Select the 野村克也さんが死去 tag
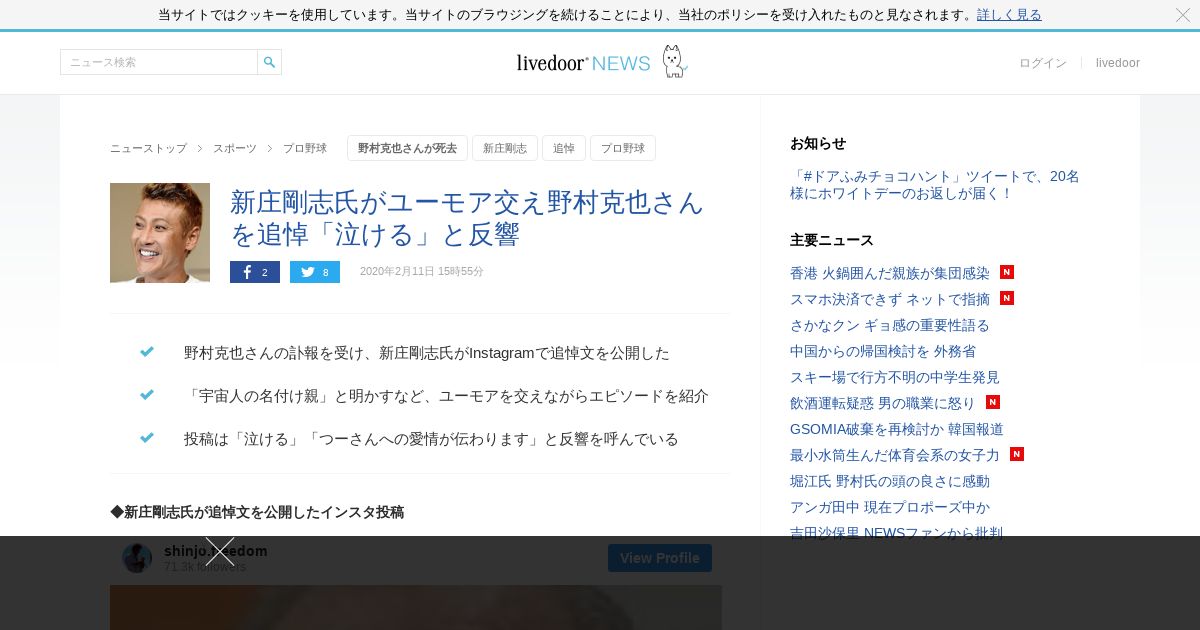This screenshot has width=1200, height=630. pyautogui.click(x=407, y=148)
